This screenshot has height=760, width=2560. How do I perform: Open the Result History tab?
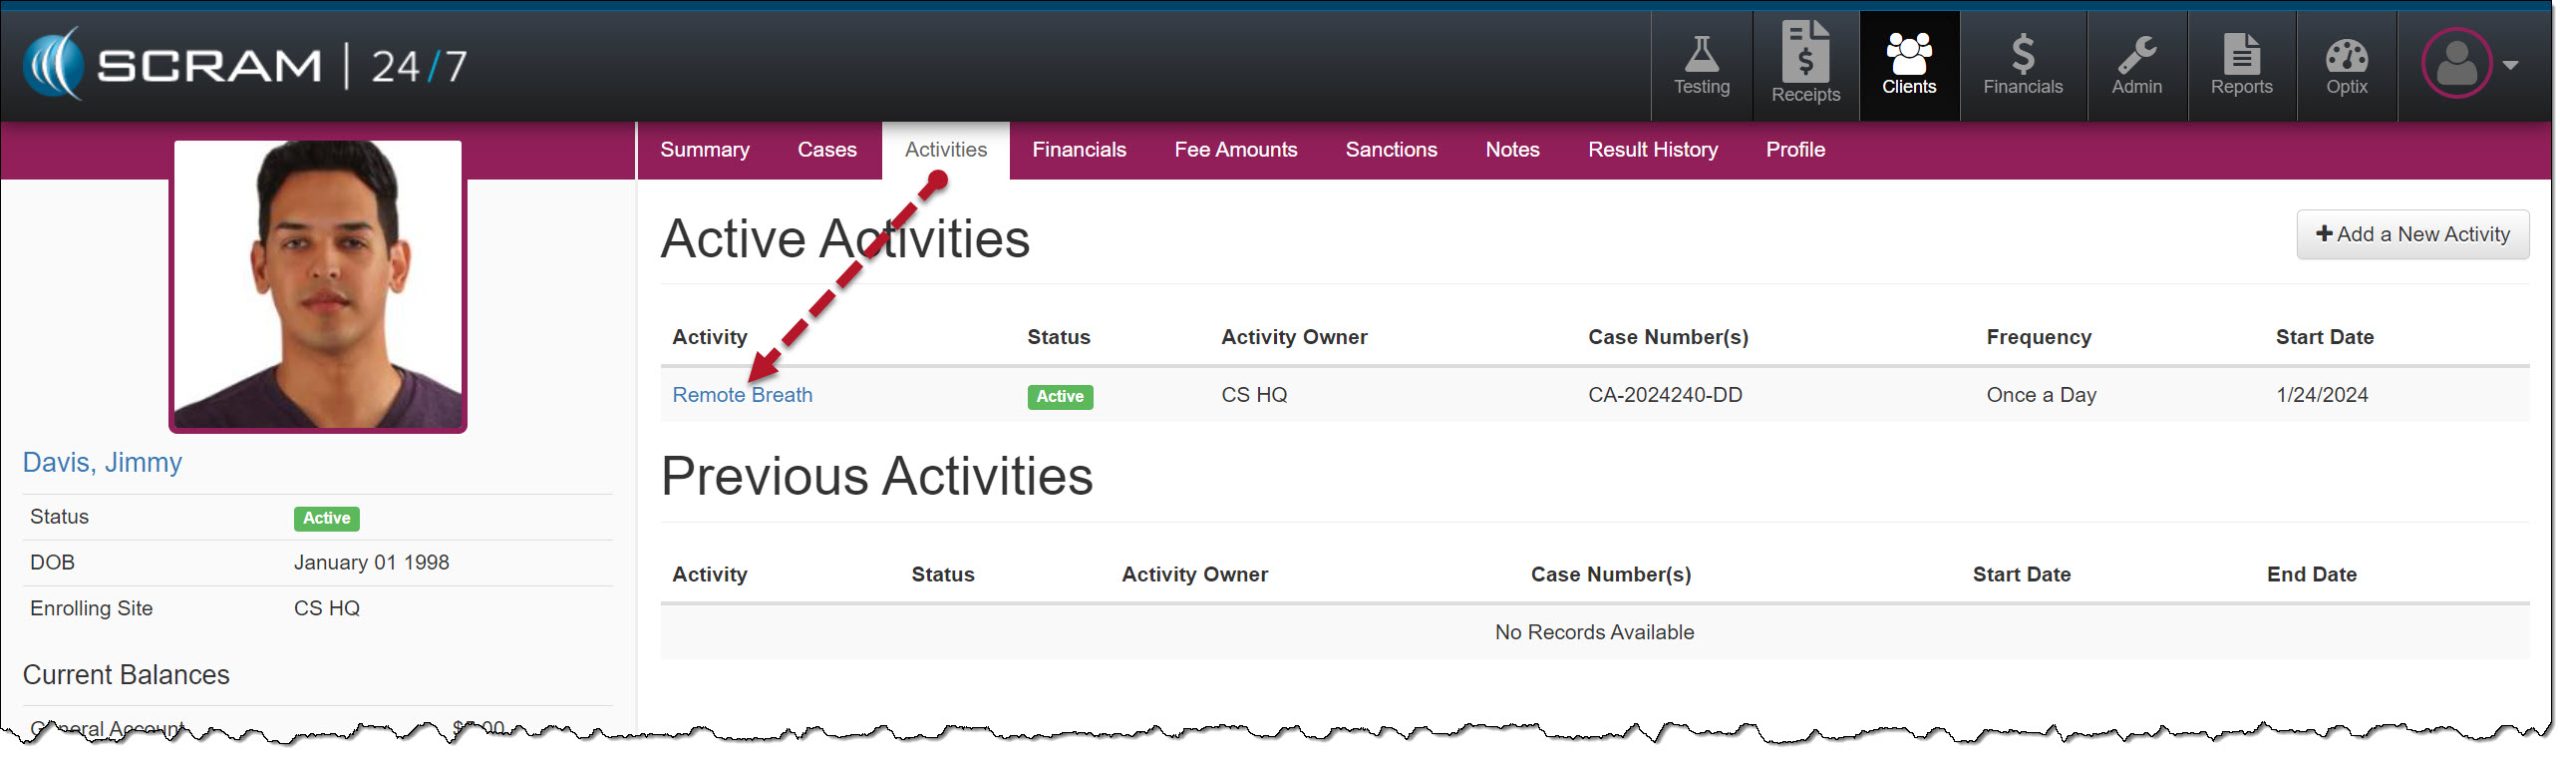[x=1652, y=150]
